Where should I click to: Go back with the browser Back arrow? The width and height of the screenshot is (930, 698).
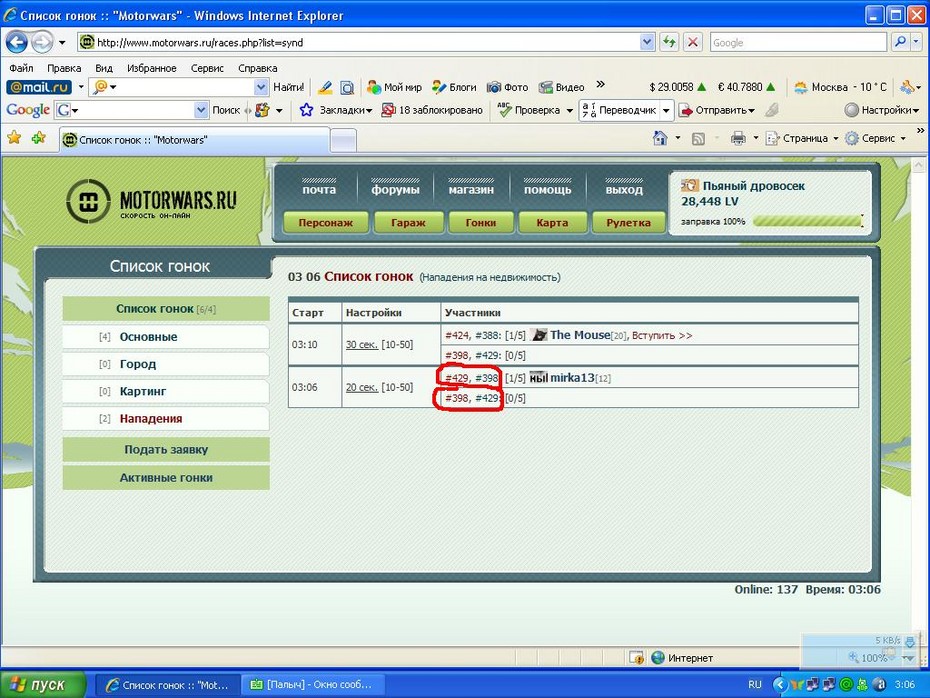(x=17, y=43)
